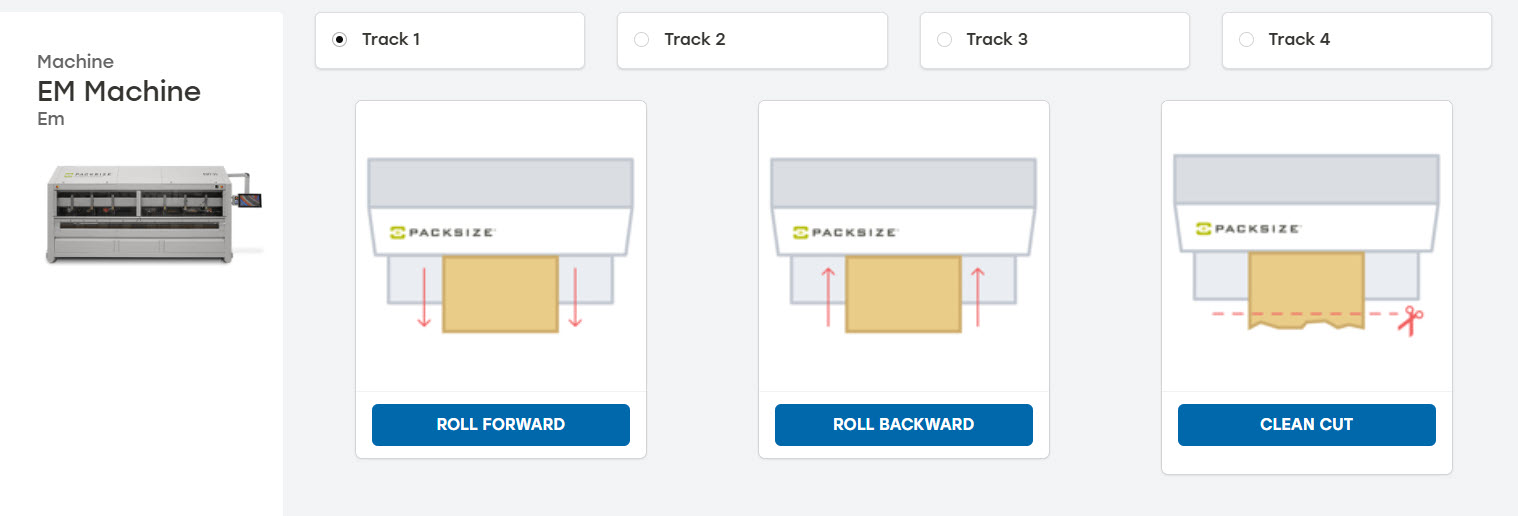Image resolution: width=1518 pixels, height=516 pixels.
Task: Click the right up arrow in roll backward image
Action: coord(978,296)
